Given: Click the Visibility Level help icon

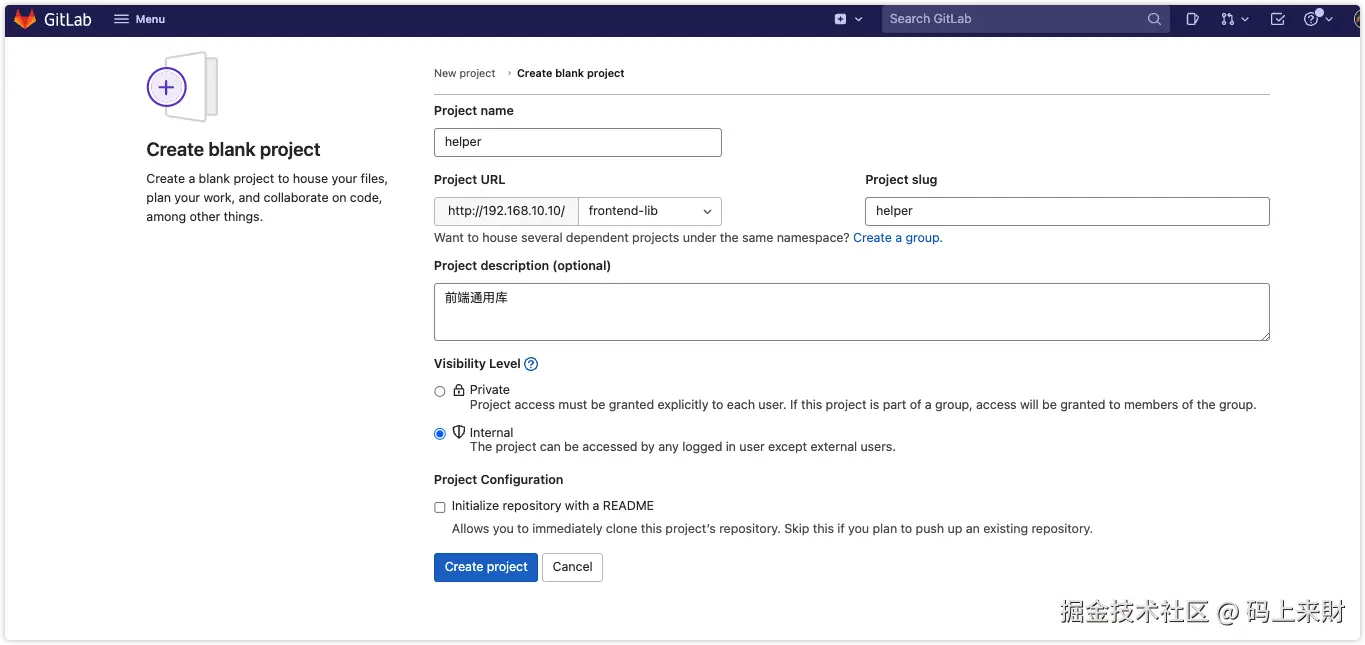Looking at the screenshot, I should [x=531, y=364].
